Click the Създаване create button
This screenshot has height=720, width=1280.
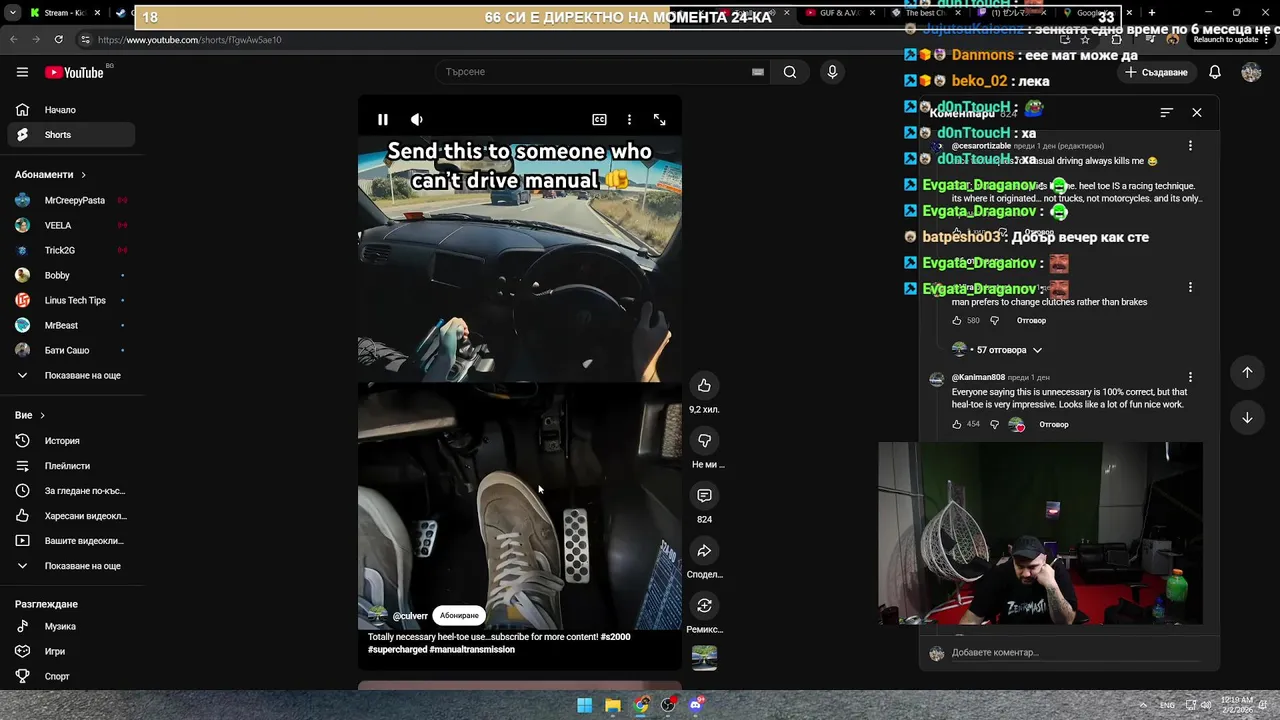1156,72
